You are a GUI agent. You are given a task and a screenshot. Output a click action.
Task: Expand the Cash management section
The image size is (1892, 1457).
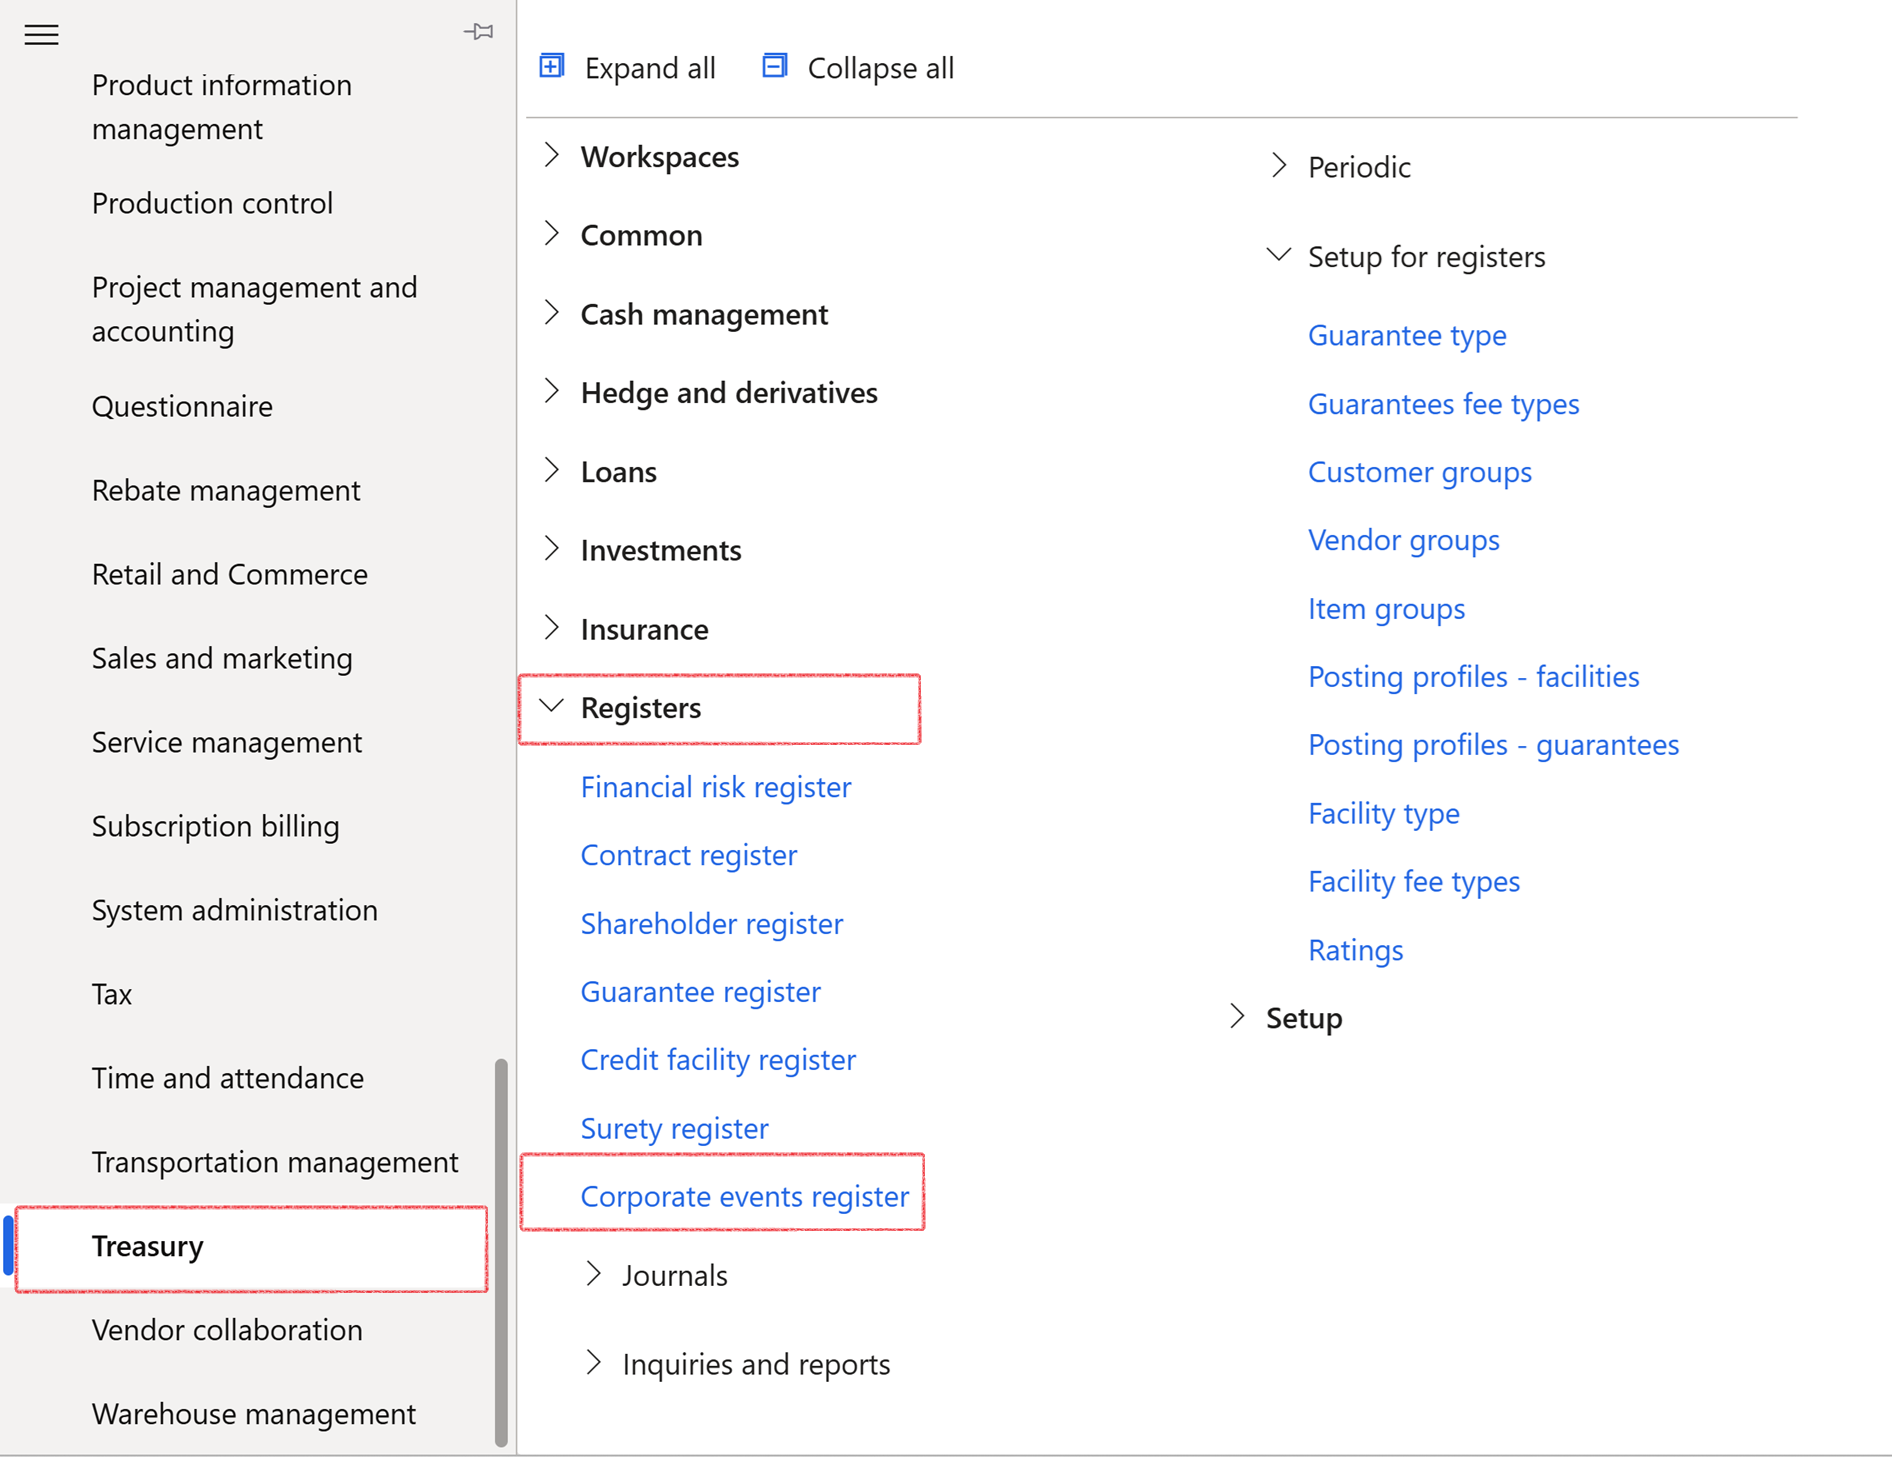pos(552,313)
